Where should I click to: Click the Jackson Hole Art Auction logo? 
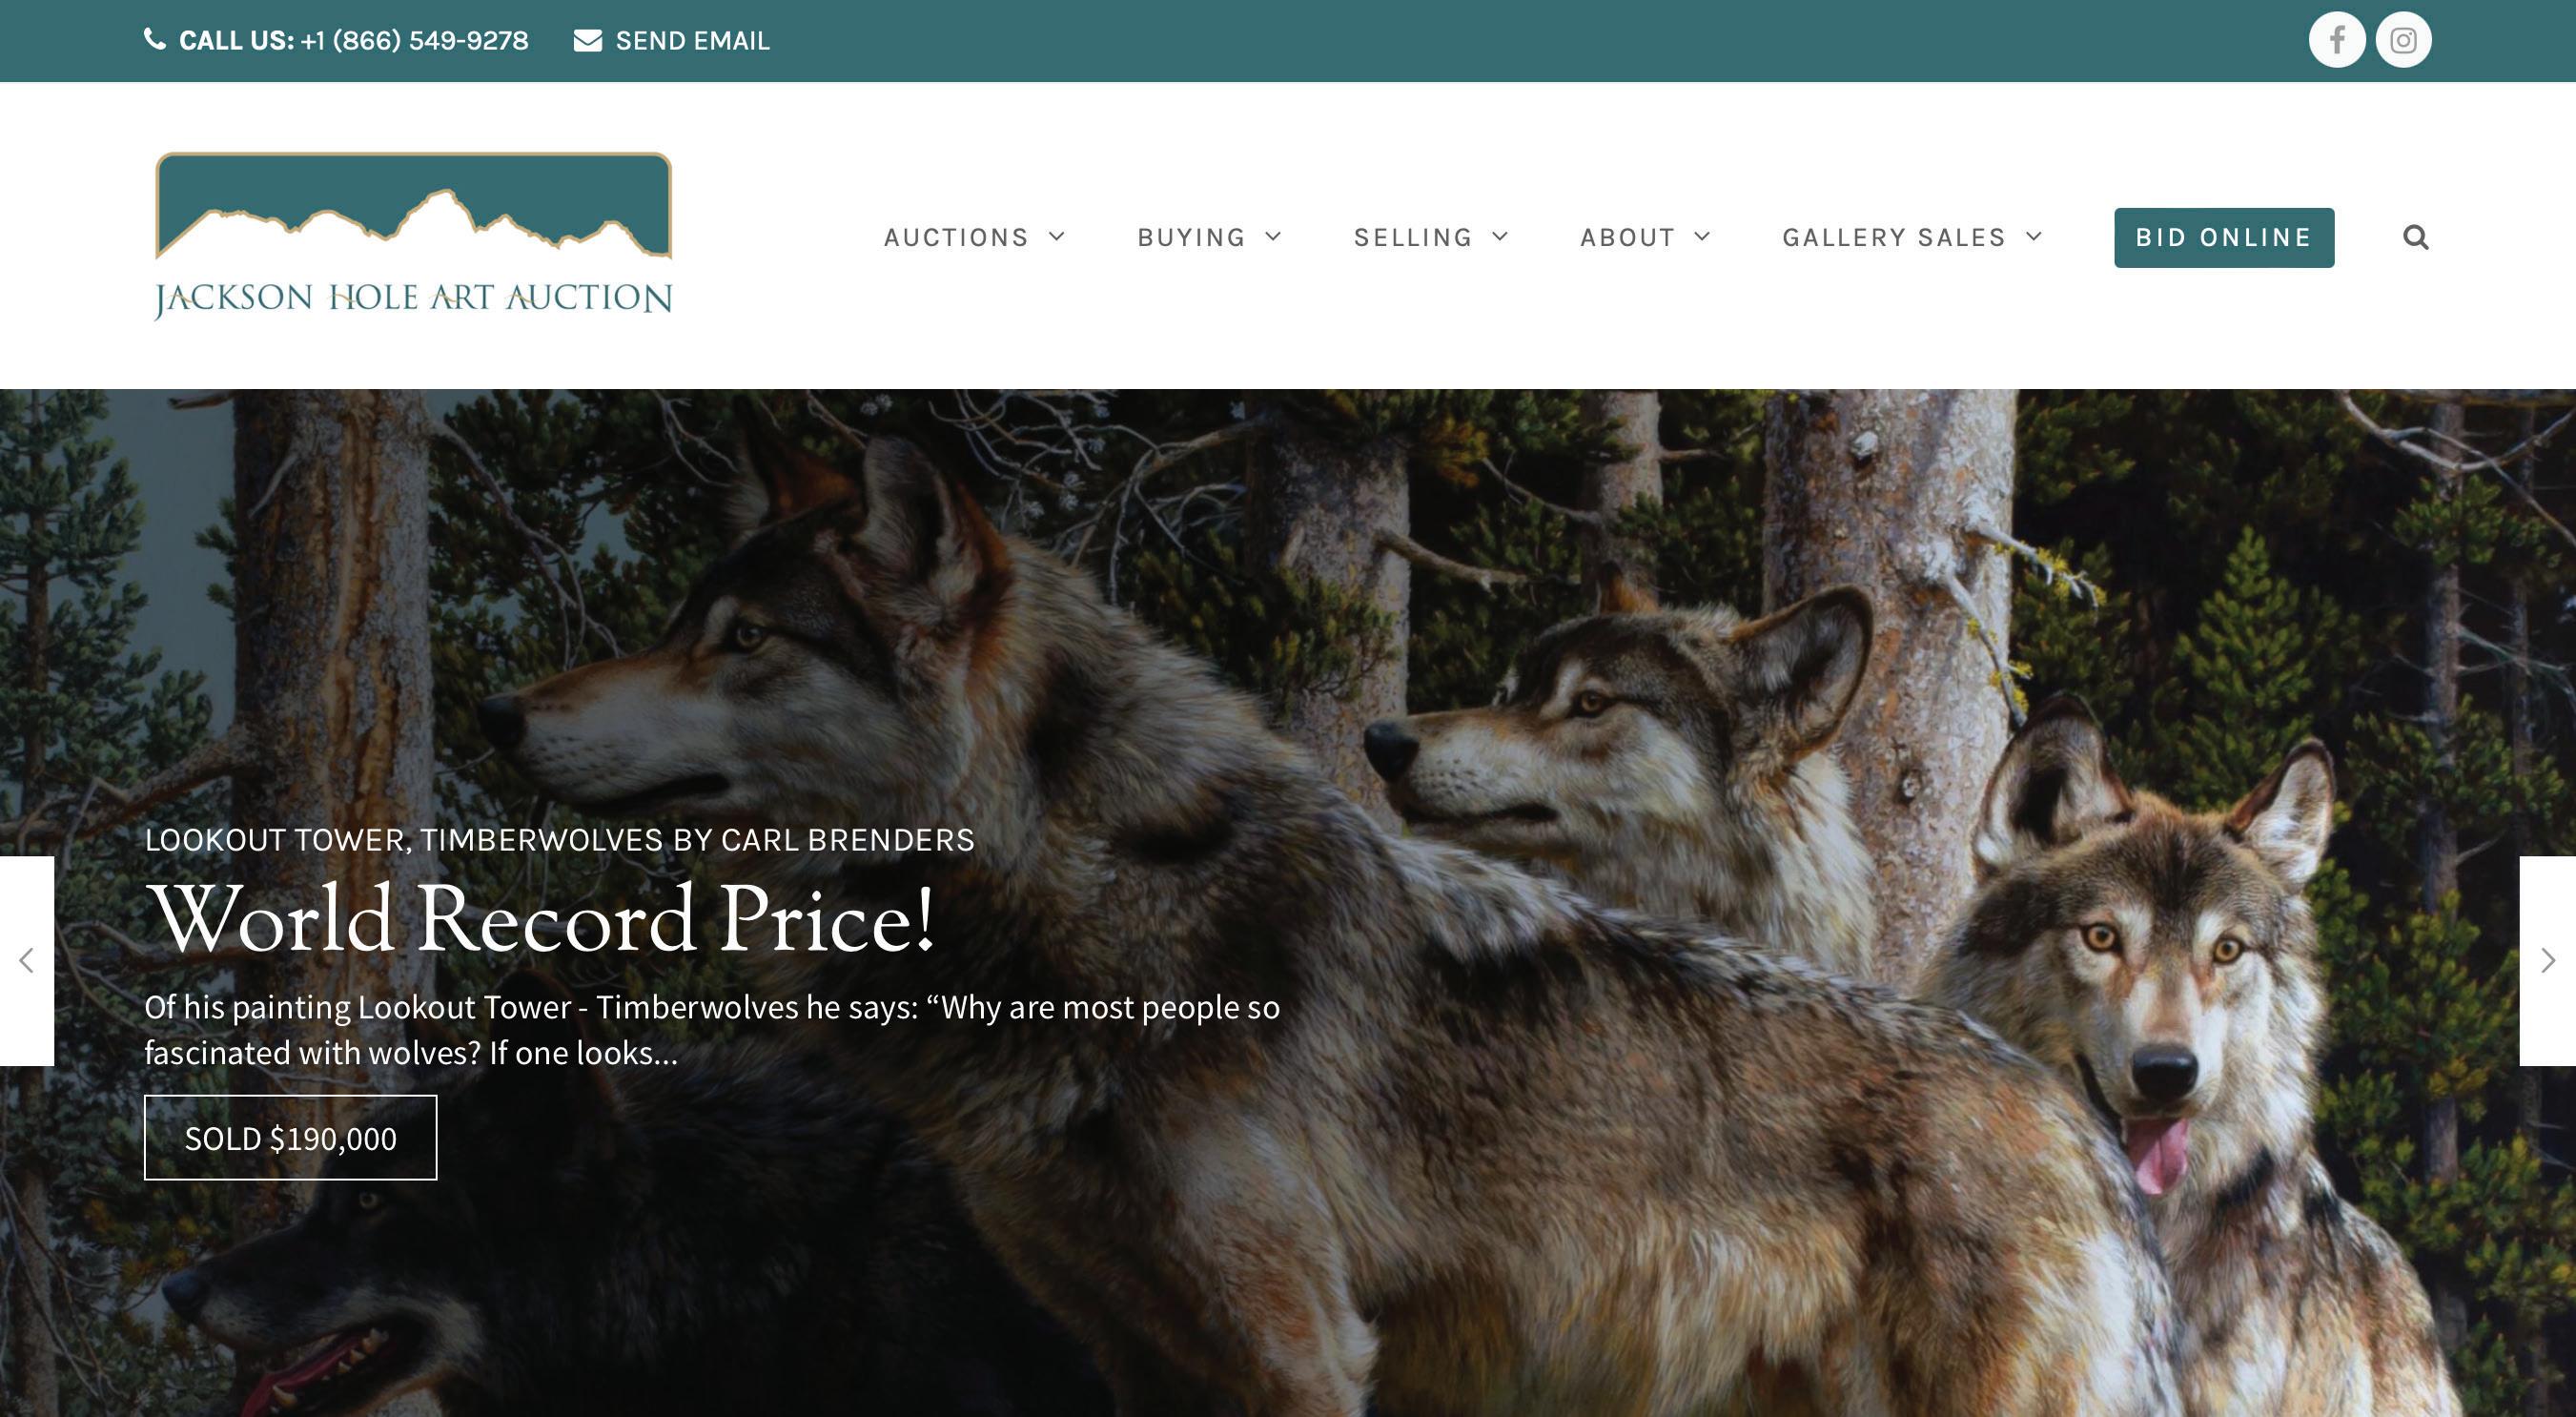point(413,236)
